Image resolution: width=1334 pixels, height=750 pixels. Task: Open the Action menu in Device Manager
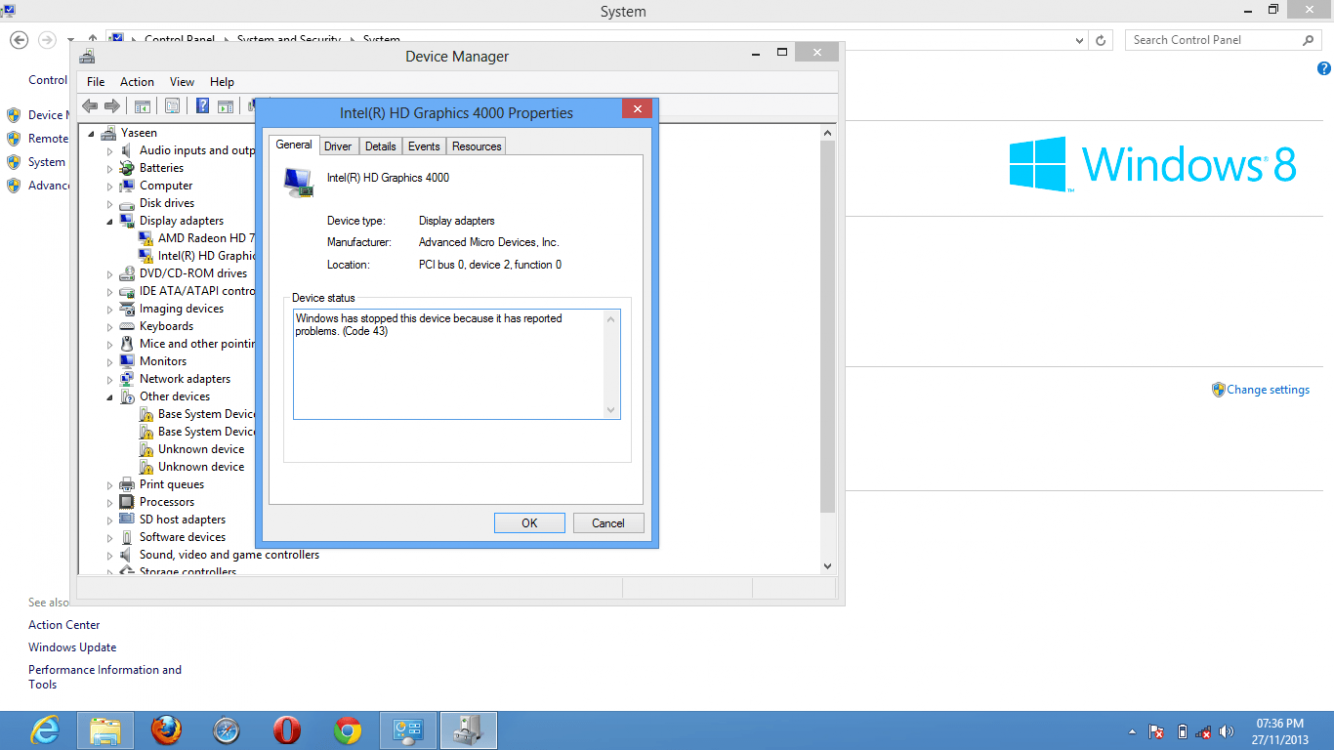[x=137, y=82]
